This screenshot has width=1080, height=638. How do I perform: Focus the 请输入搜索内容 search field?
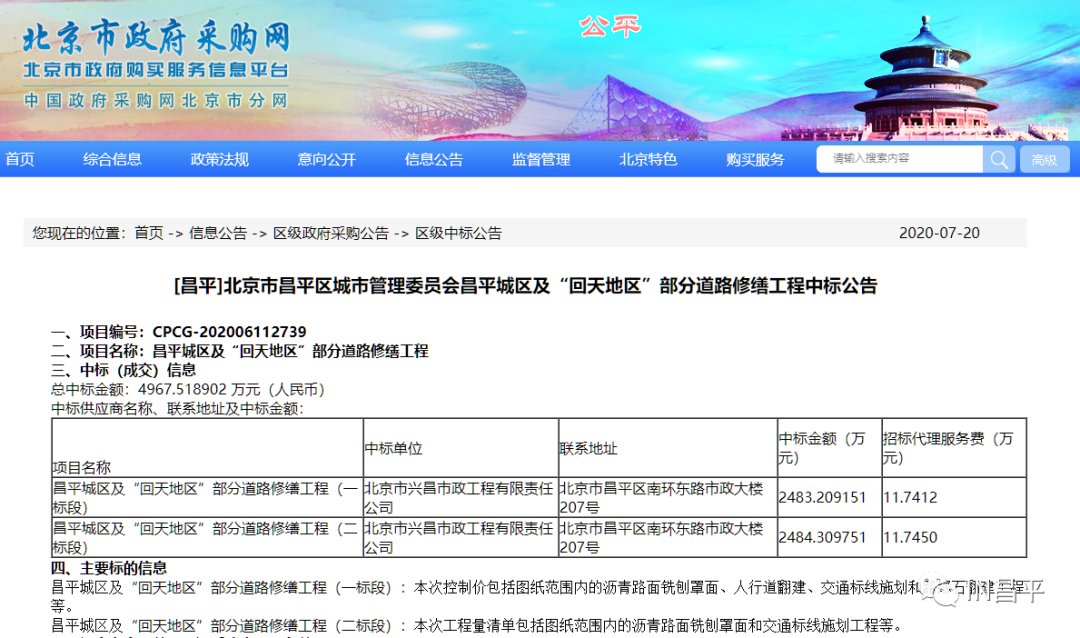coord(900,159)
